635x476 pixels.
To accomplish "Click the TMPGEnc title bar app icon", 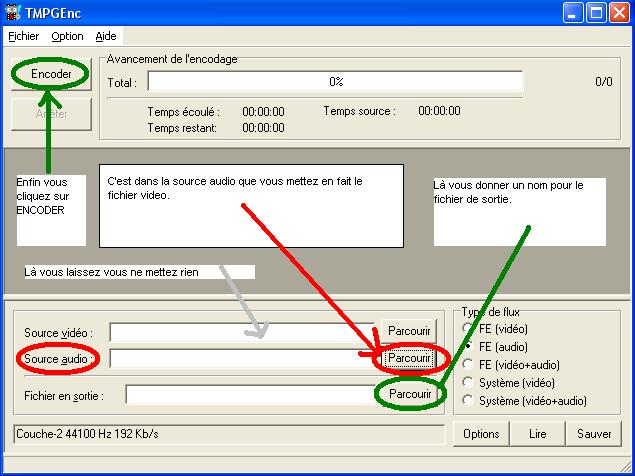I will point(13,13).
